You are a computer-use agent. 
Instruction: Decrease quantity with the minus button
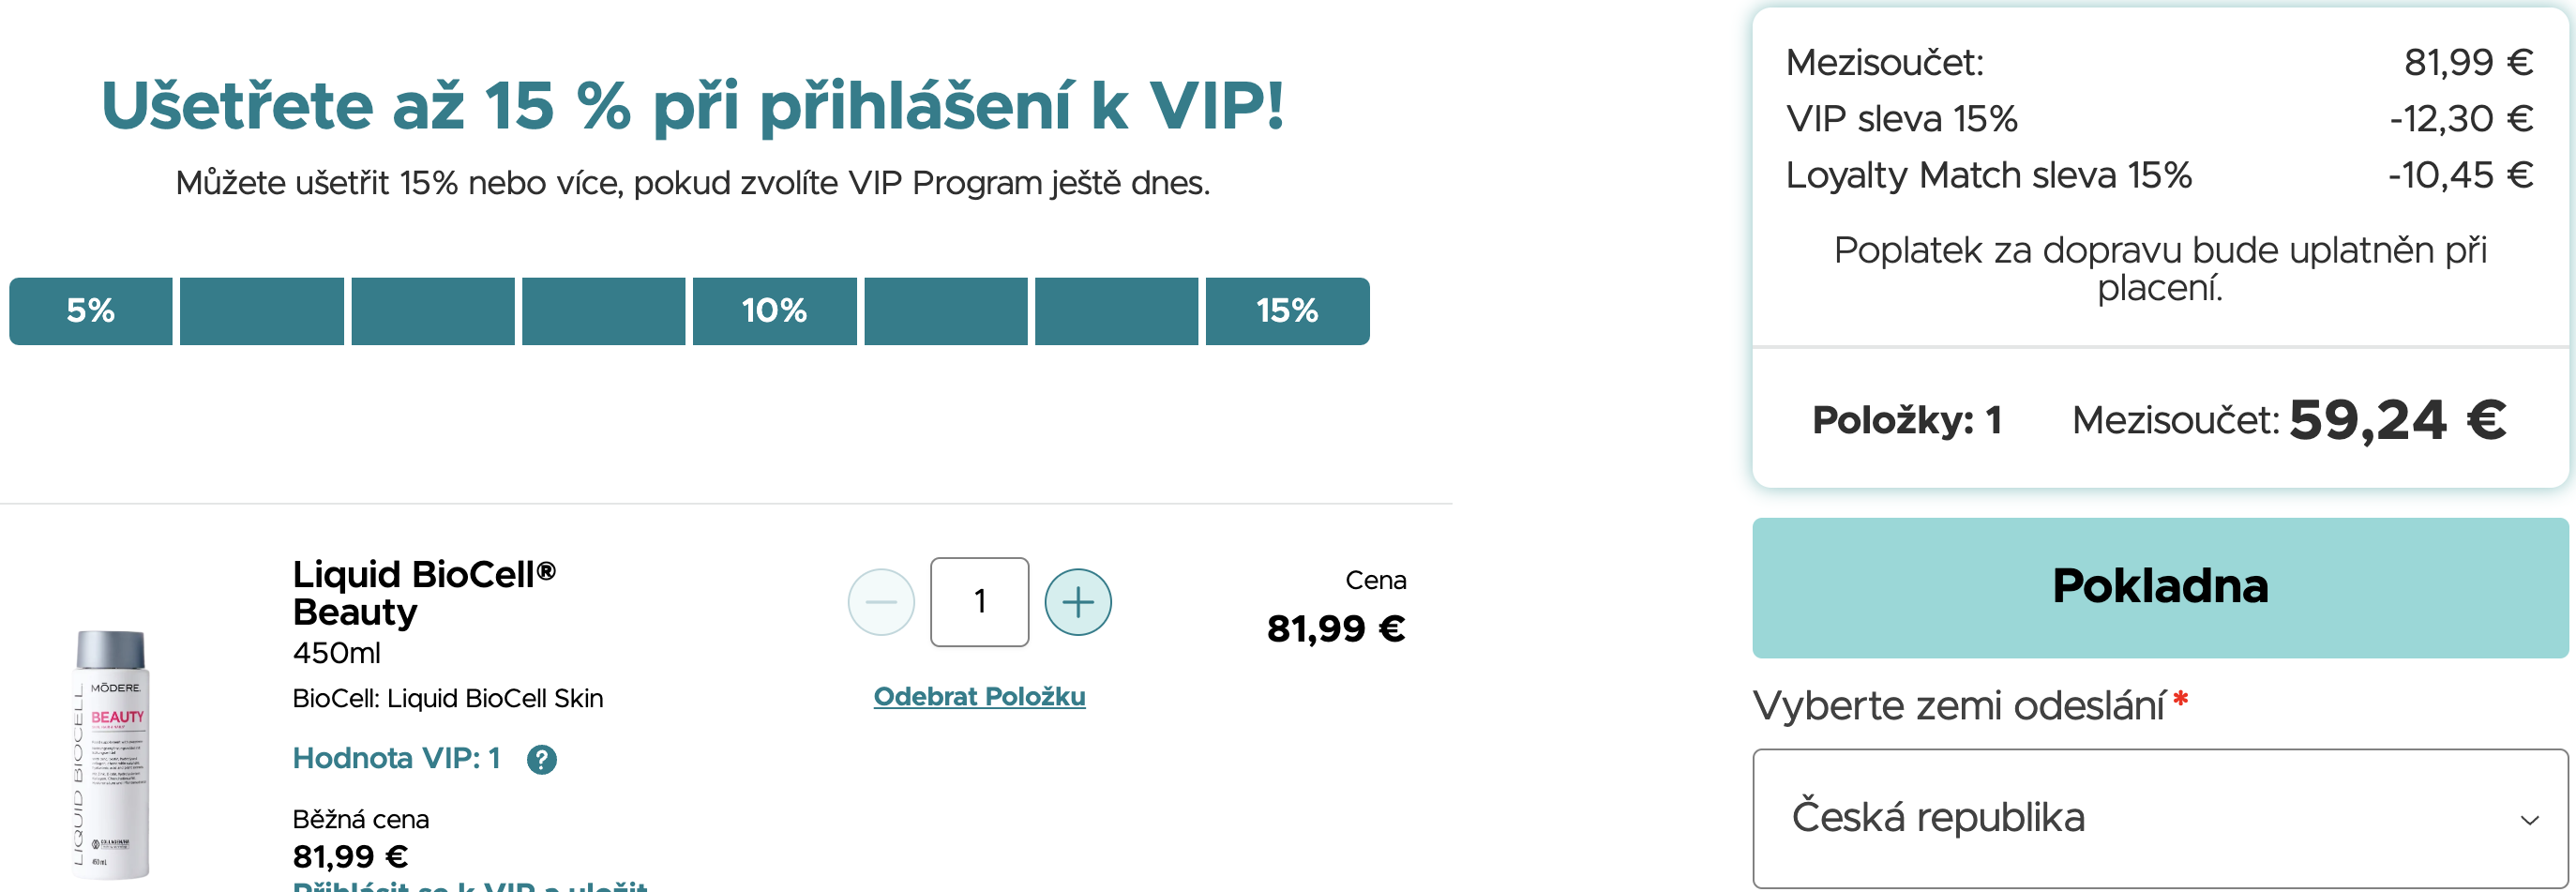[x=880, y=602]
